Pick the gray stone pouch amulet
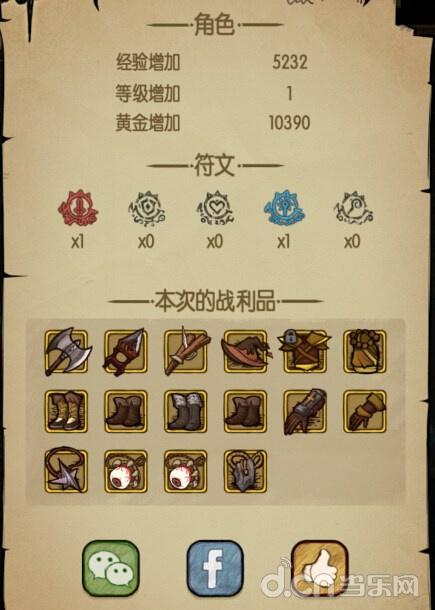Image resolution: width=435 pixels, height=610 pixels. pyautogui.click(x=245, y=471)
